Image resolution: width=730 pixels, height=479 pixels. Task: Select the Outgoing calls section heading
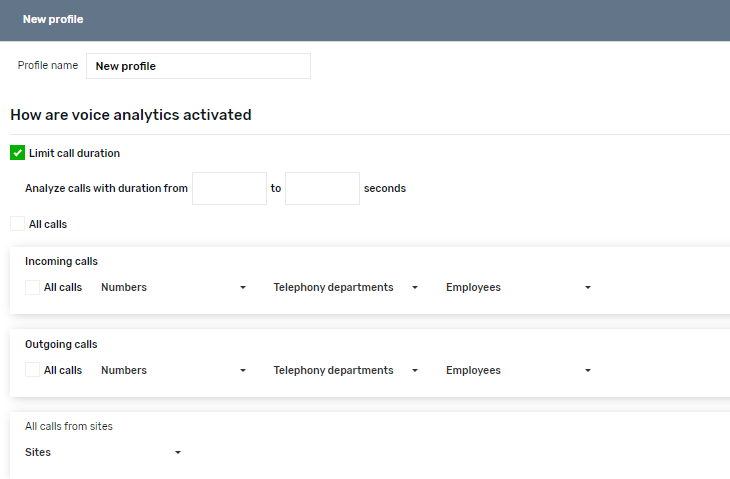coord(61,344)
